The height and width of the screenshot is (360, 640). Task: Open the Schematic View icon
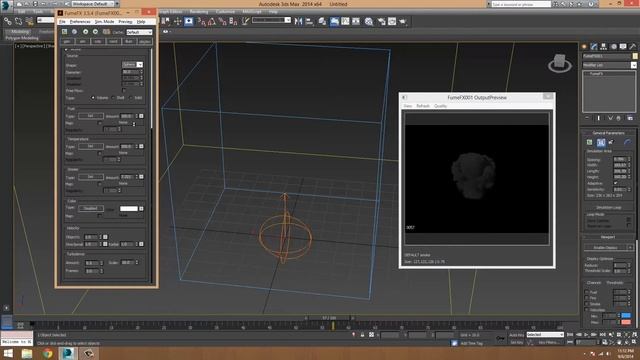[x=356, y=21]
